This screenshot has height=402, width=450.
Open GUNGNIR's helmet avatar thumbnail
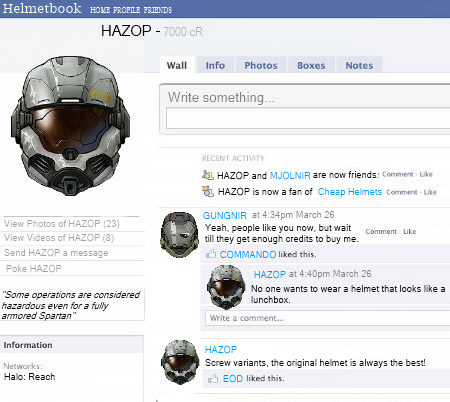(180, 235)
